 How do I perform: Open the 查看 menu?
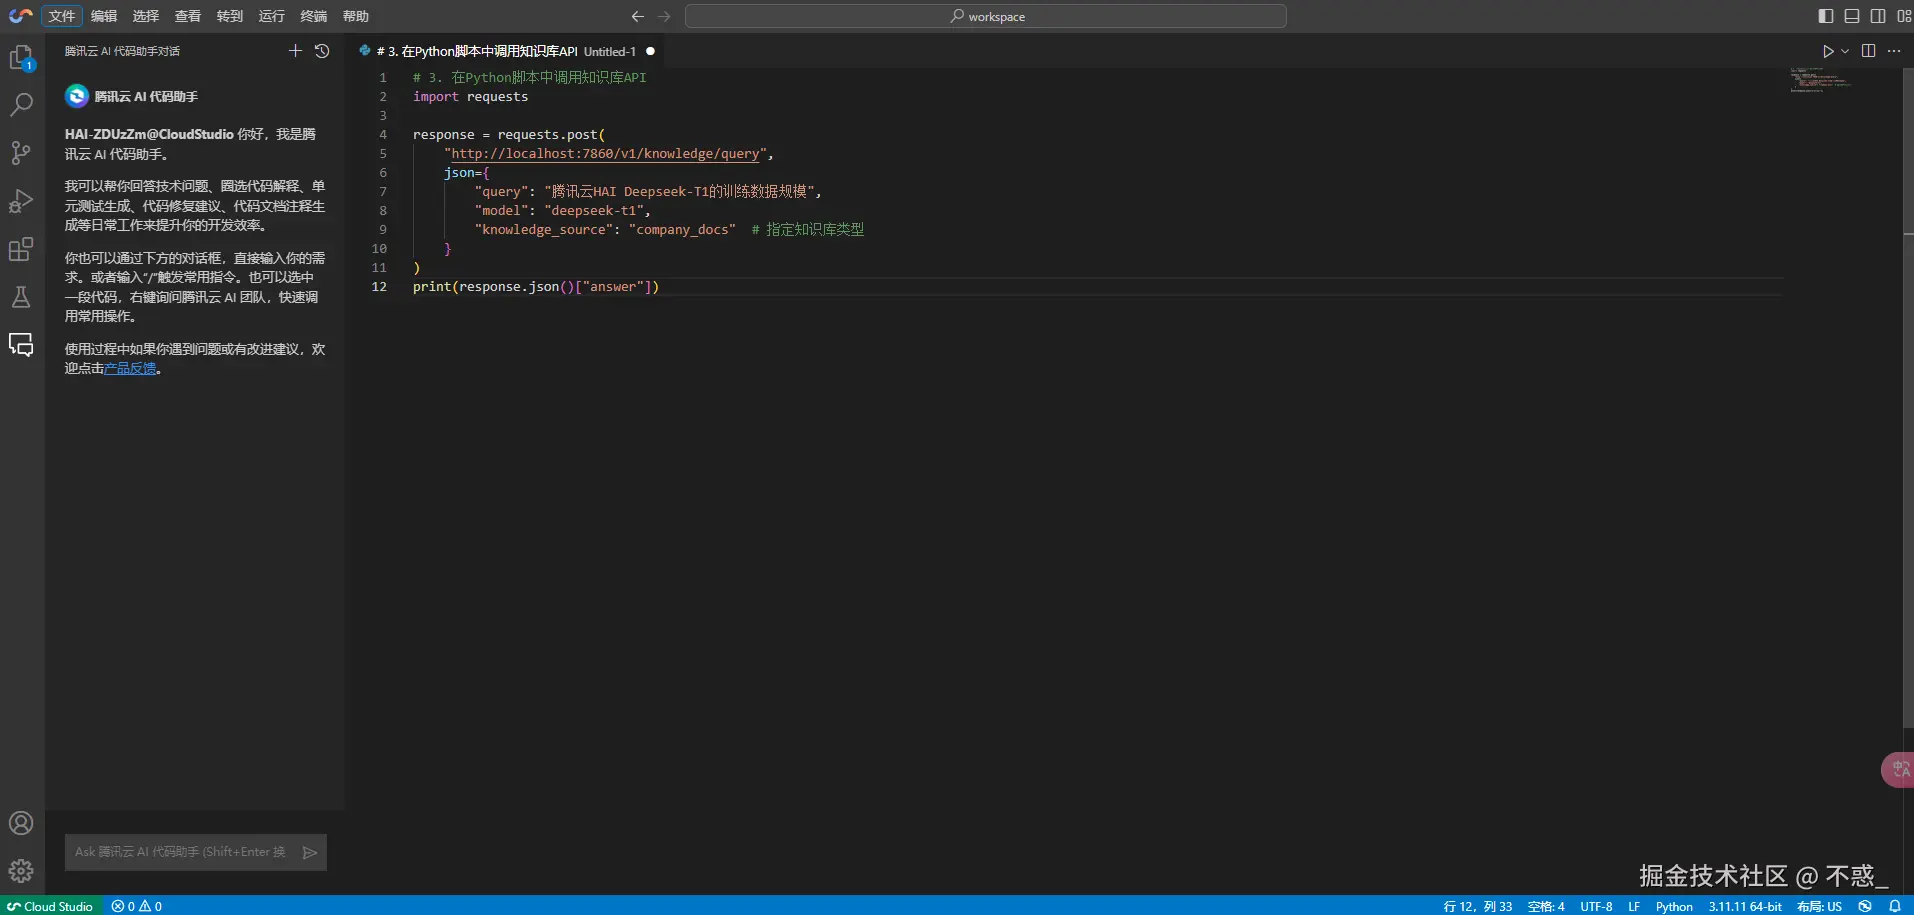coord(188,16)
